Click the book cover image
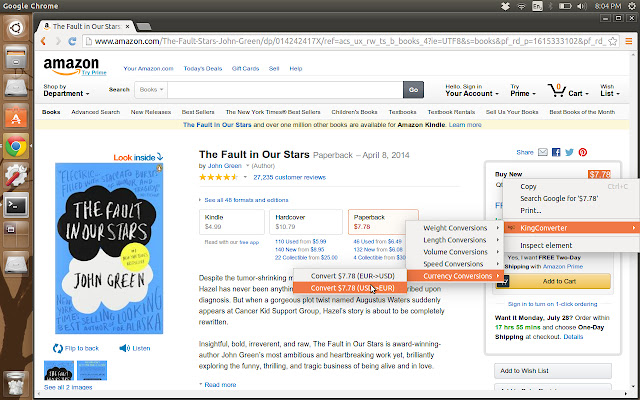The height and width of the screenshot is (400, 640). pos(109,249)
